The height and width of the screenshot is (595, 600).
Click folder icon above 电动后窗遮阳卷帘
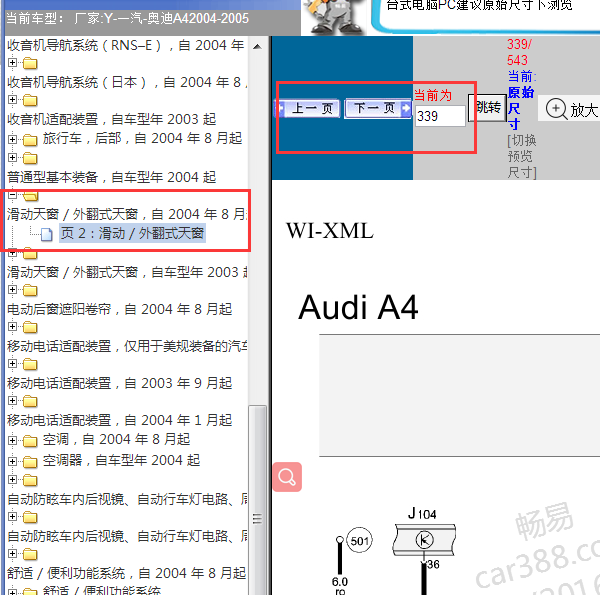pyautogui.click(x=30, y=290)
